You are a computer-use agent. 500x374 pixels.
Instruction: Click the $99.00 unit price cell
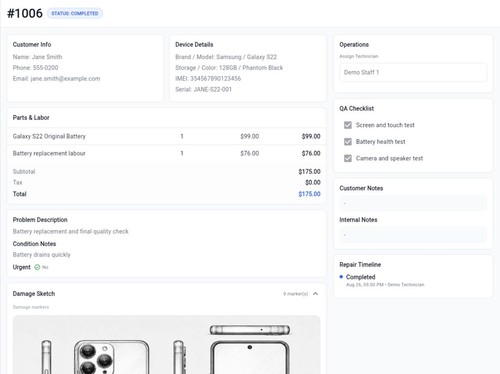pyautogui.click(x=249, y=136)
